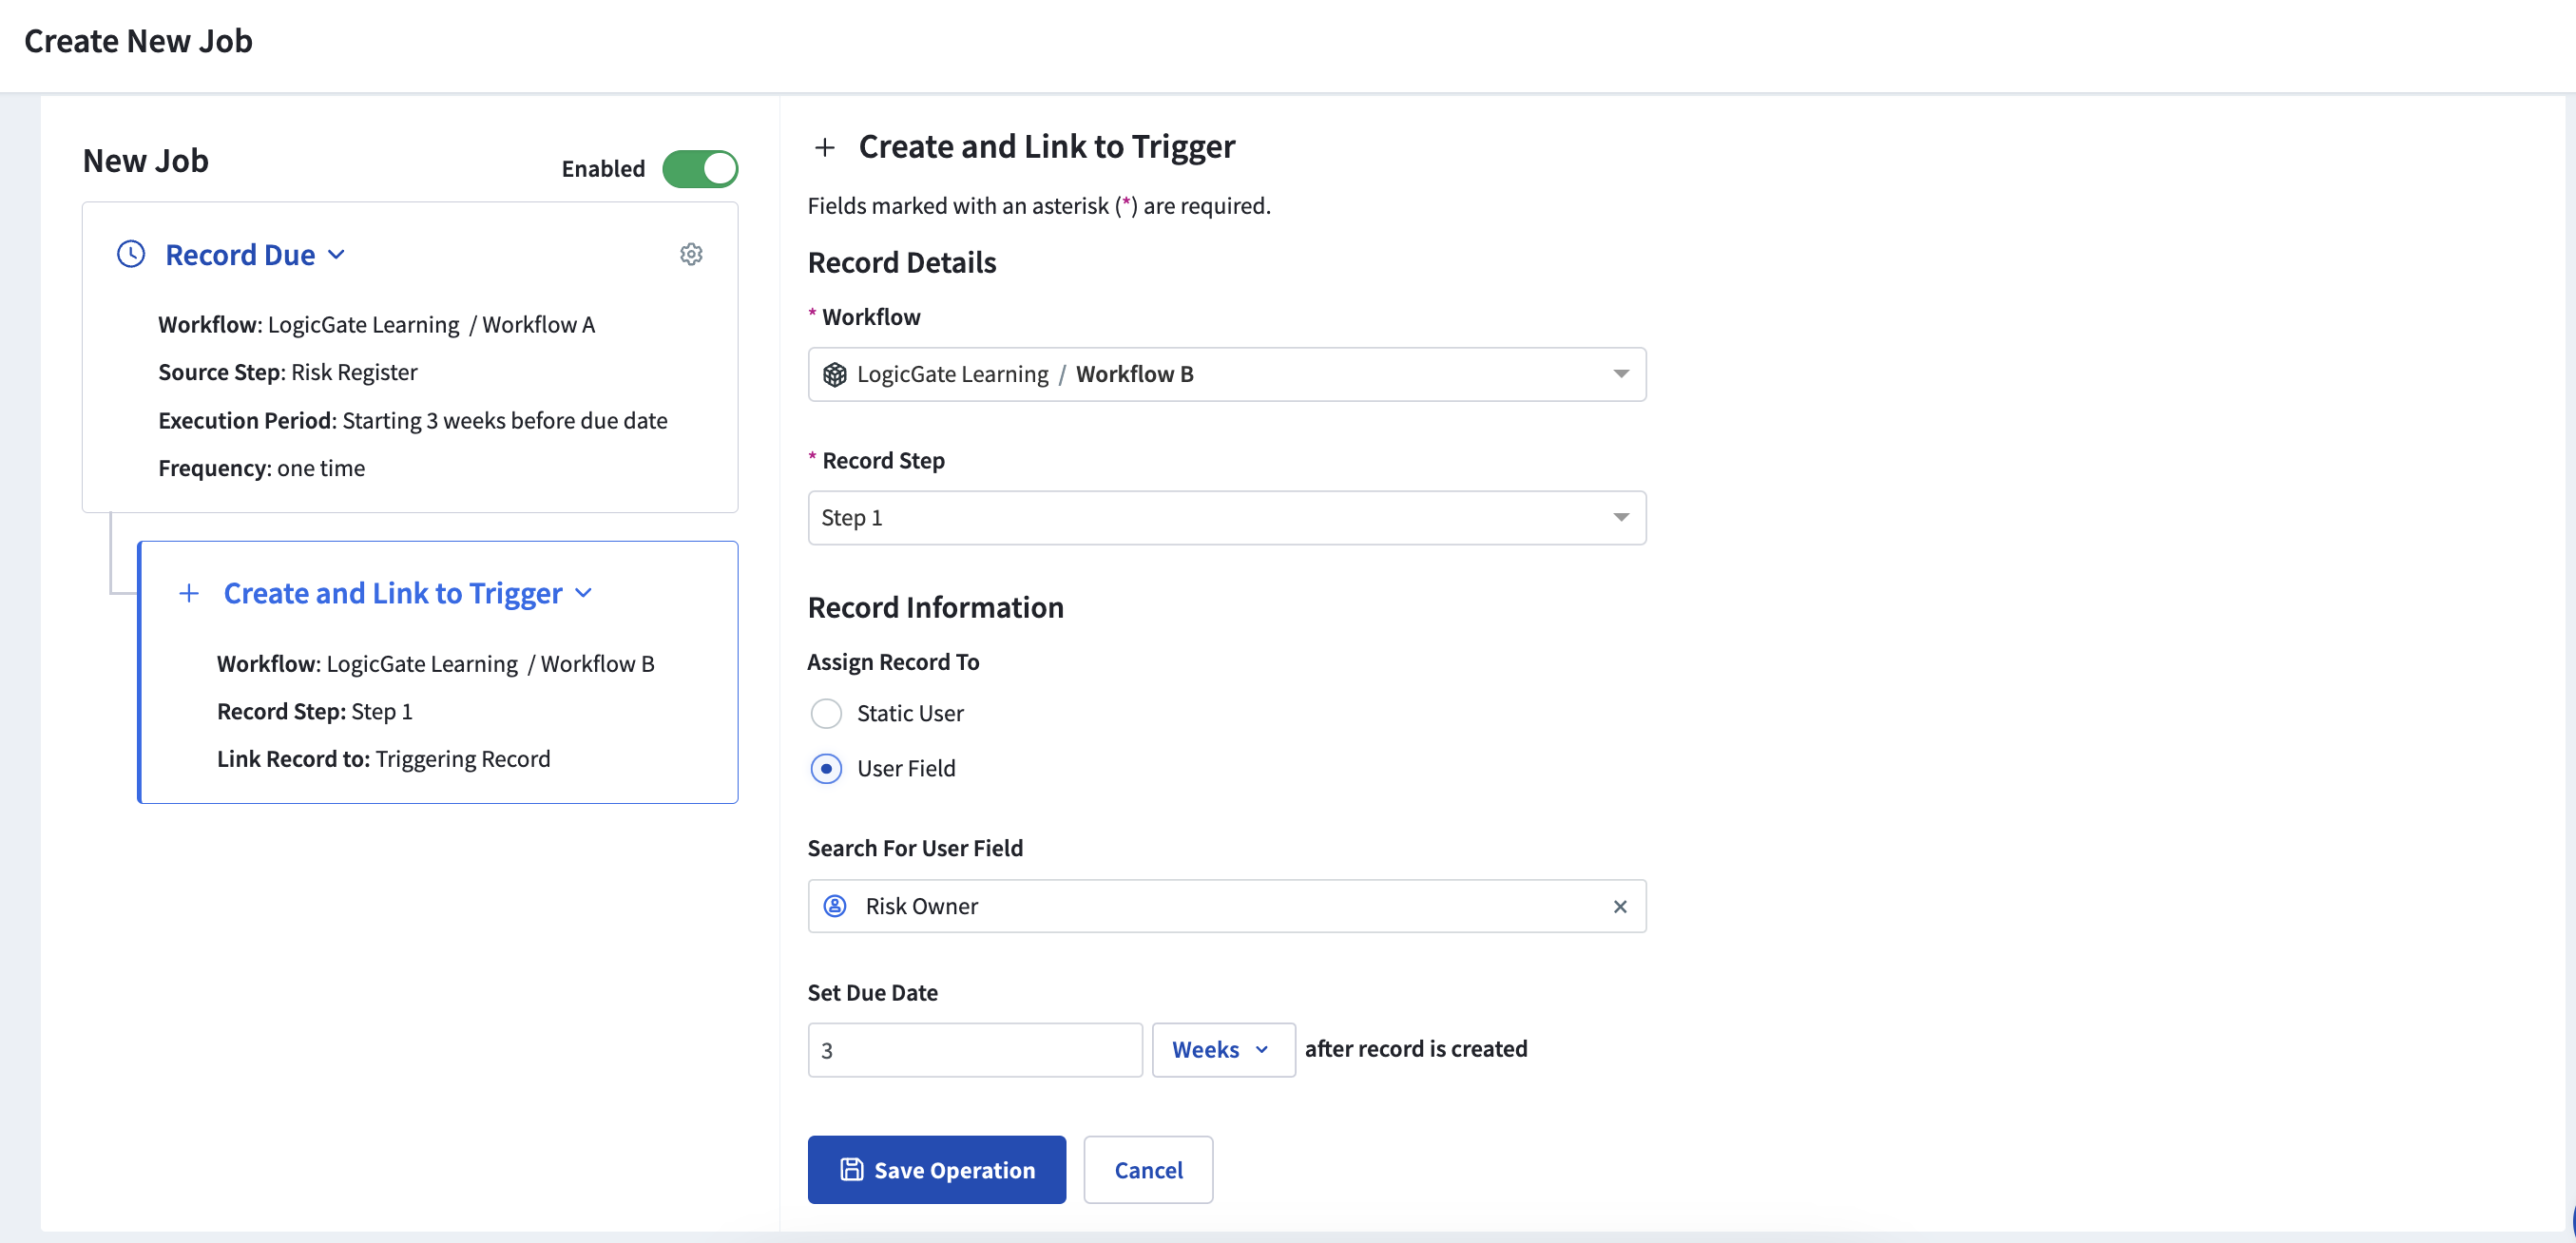Click the plus icon in the right panel heading
The image size is (2576, 1243).
[x=825, y=147]
